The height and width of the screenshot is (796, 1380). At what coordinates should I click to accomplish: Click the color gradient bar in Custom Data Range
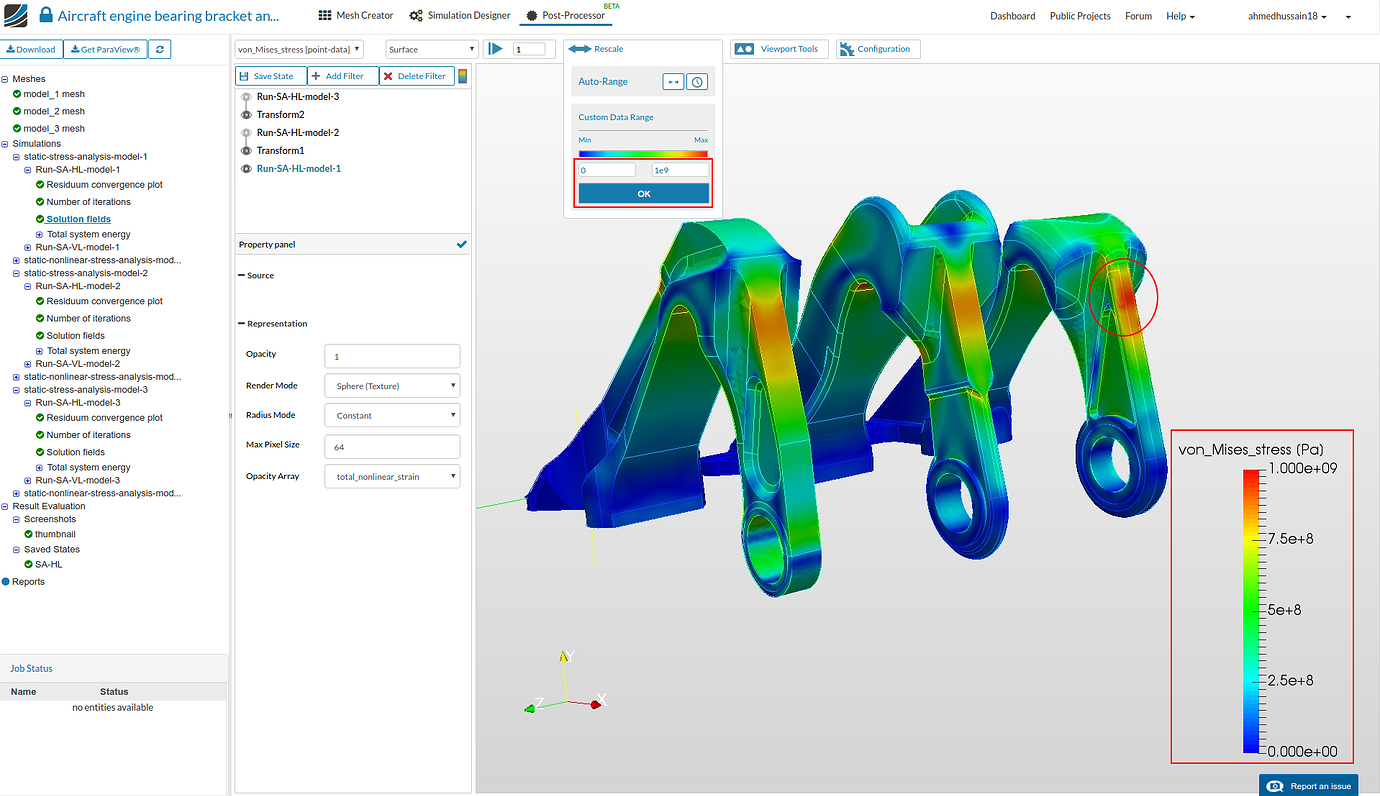tap(644, 153)
